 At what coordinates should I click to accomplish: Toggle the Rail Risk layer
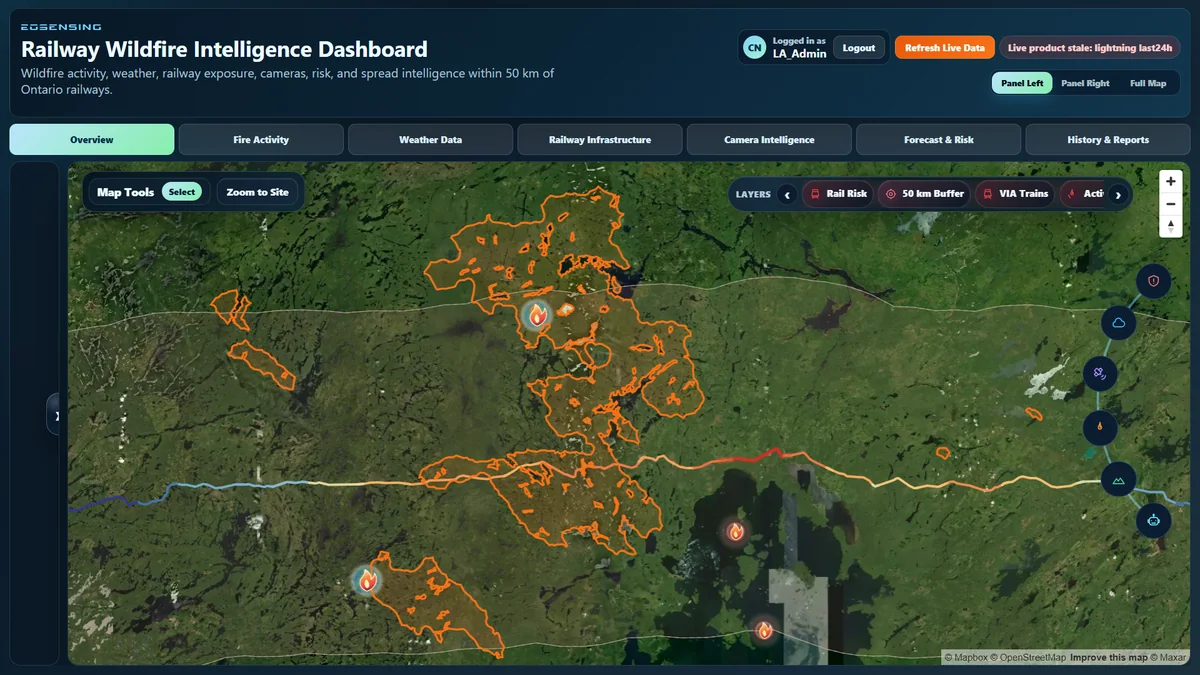838,194
